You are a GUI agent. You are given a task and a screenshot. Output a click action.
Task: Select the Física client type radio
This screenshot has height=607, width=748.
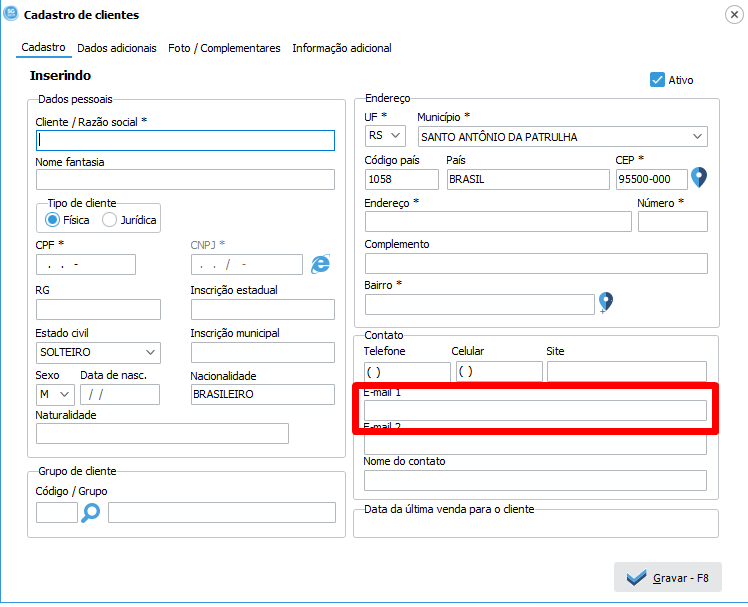click(53, 220)
